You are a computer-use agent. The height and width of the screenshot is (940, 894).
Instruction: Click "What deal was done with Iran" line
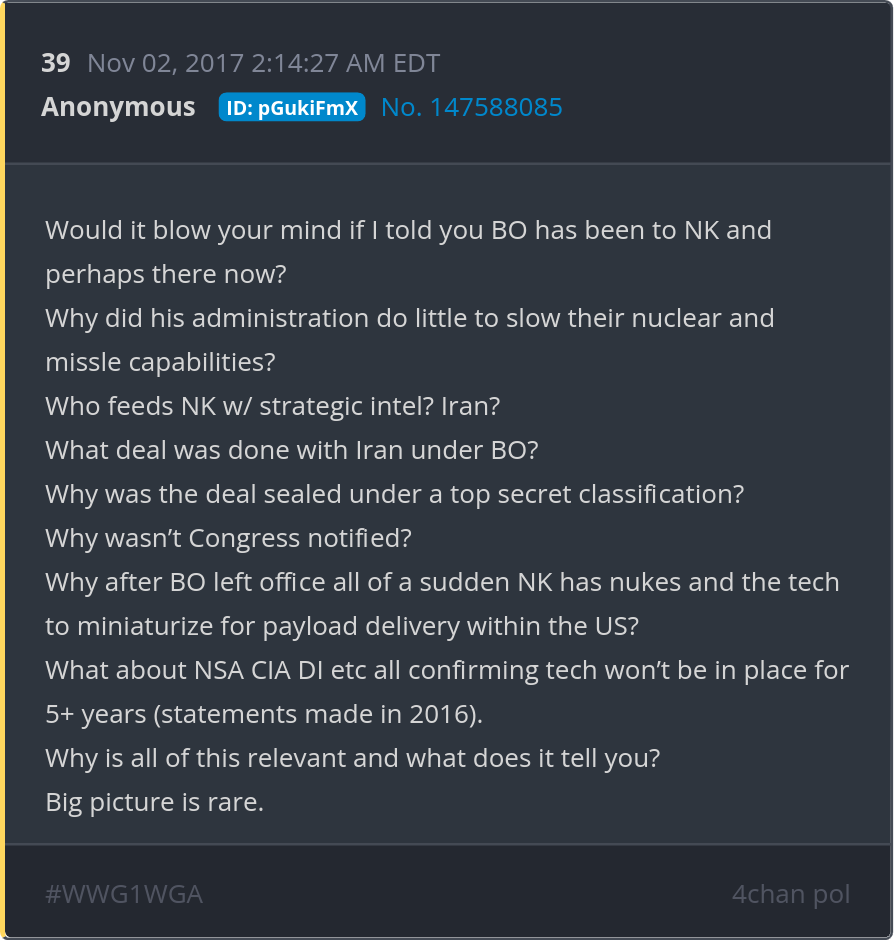pos(292,450)
